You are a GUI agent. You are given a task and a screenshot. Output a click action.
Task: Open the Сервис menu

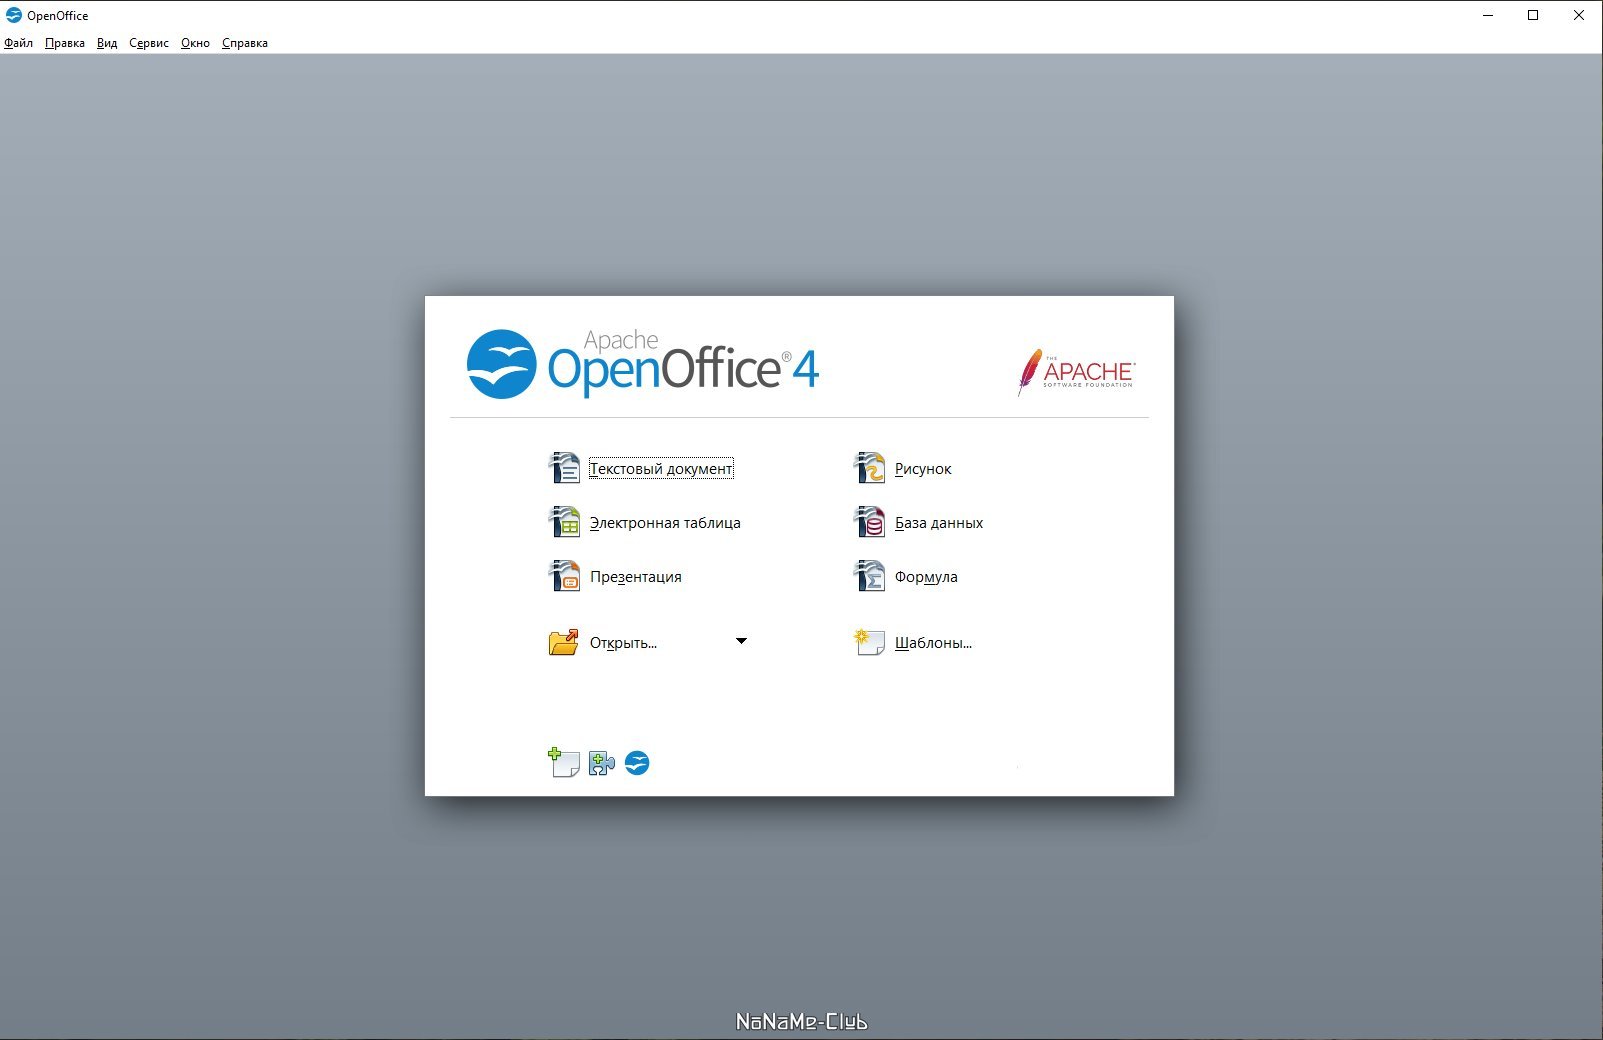coord(149,43)
